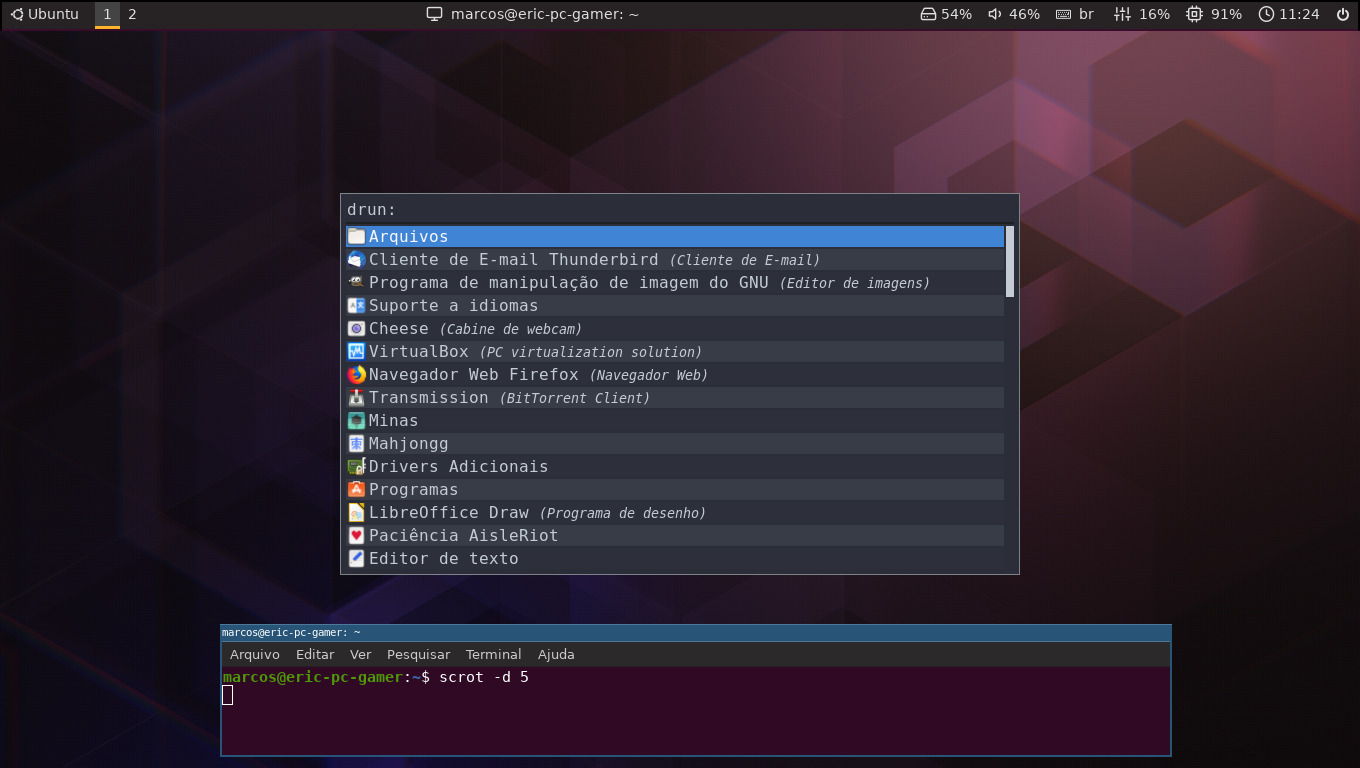
Task: Click the volume 46% indicator in the top bar
Action: click(1014, 14)
